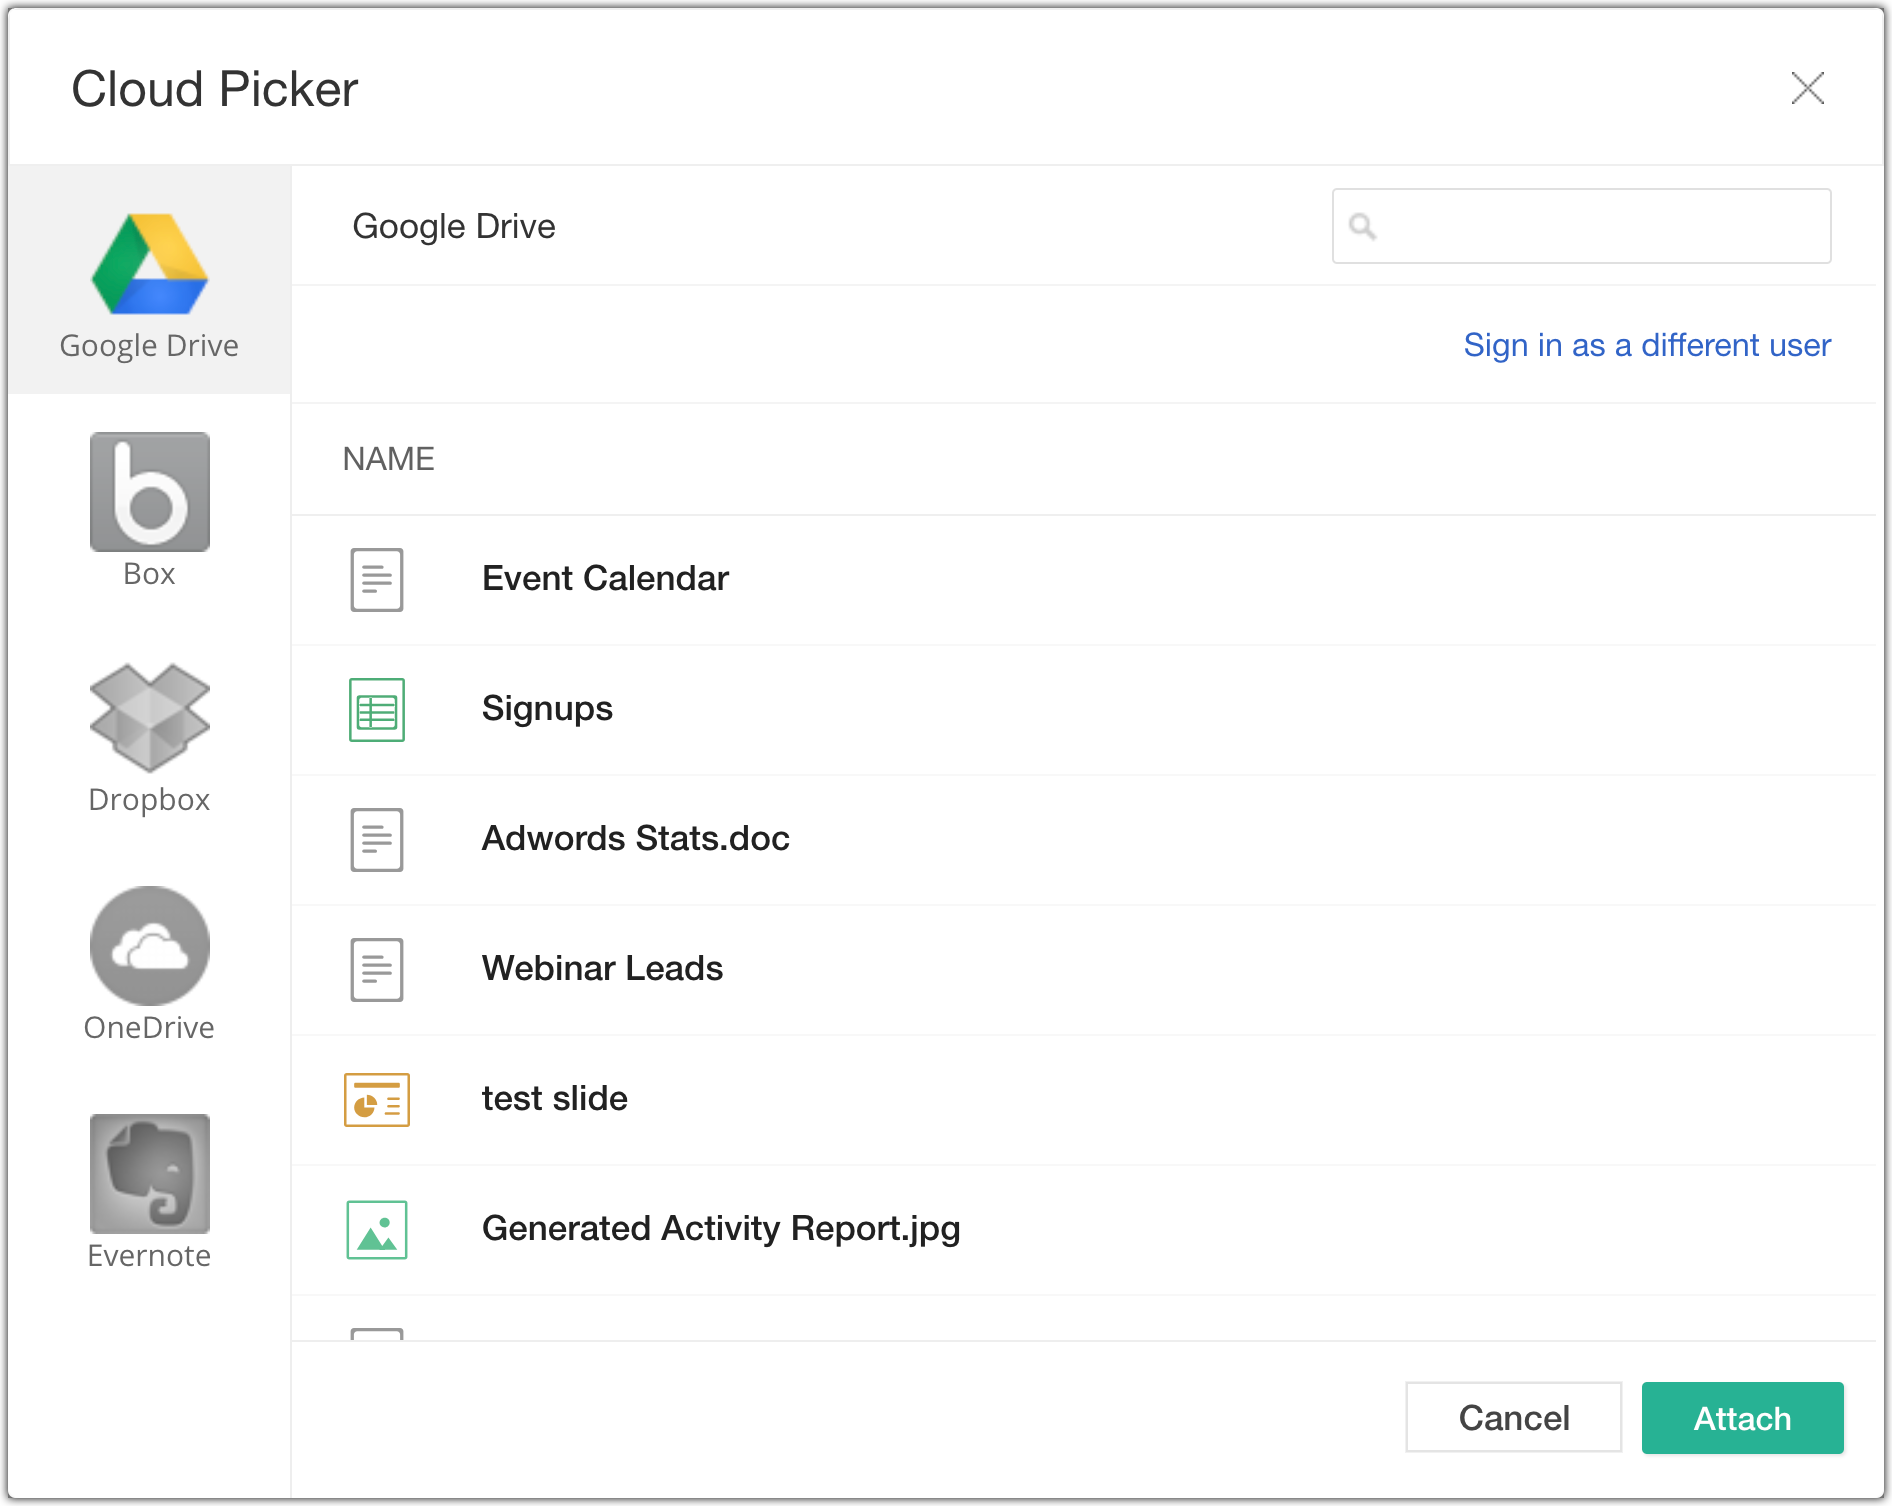The image size is (1892, 1506).
Task: Click the Signups spreadsheet file icon
Action: (x=377, y=710)
